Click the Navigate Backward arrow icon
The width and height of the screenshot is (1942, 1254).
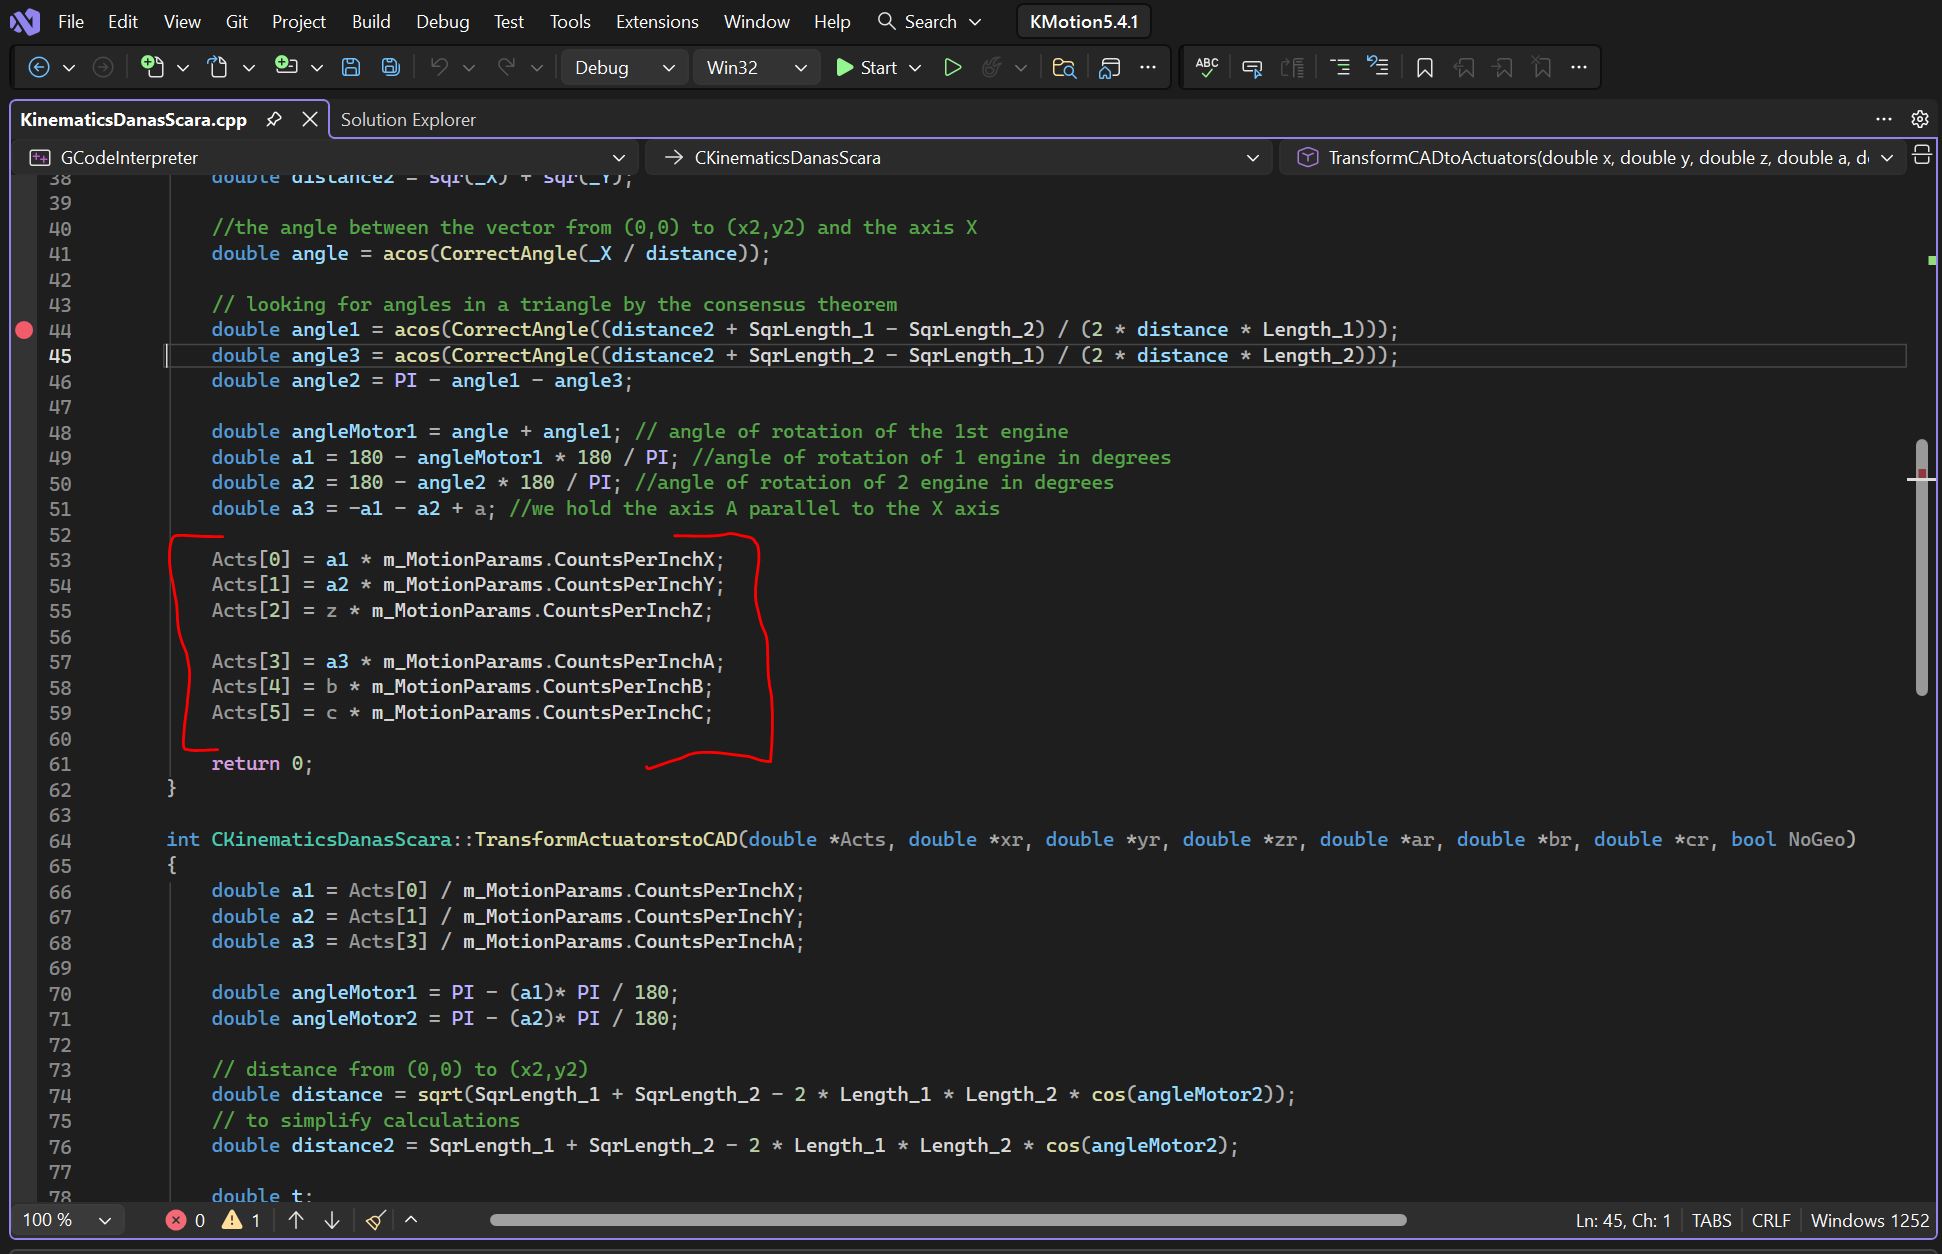pos(39,67)
